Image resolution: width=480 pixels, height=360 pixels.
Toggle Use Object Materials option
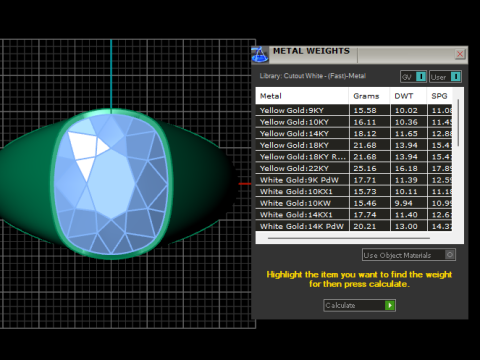(409, 255)
